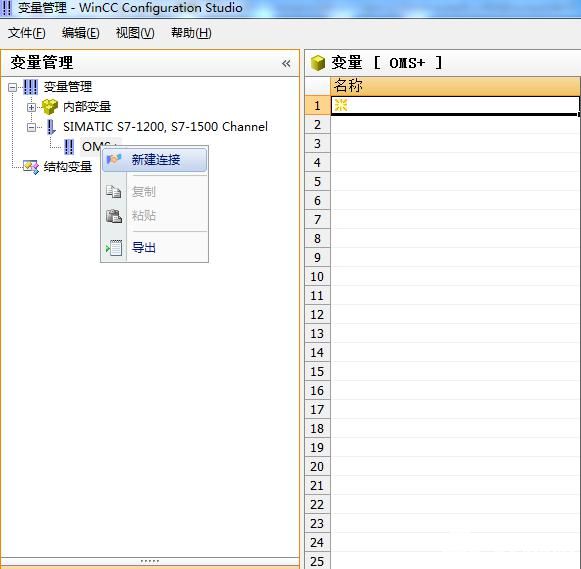581x569 pixels.
Task: Open the 帮助(H) menu
Action: tap(191, 33)
